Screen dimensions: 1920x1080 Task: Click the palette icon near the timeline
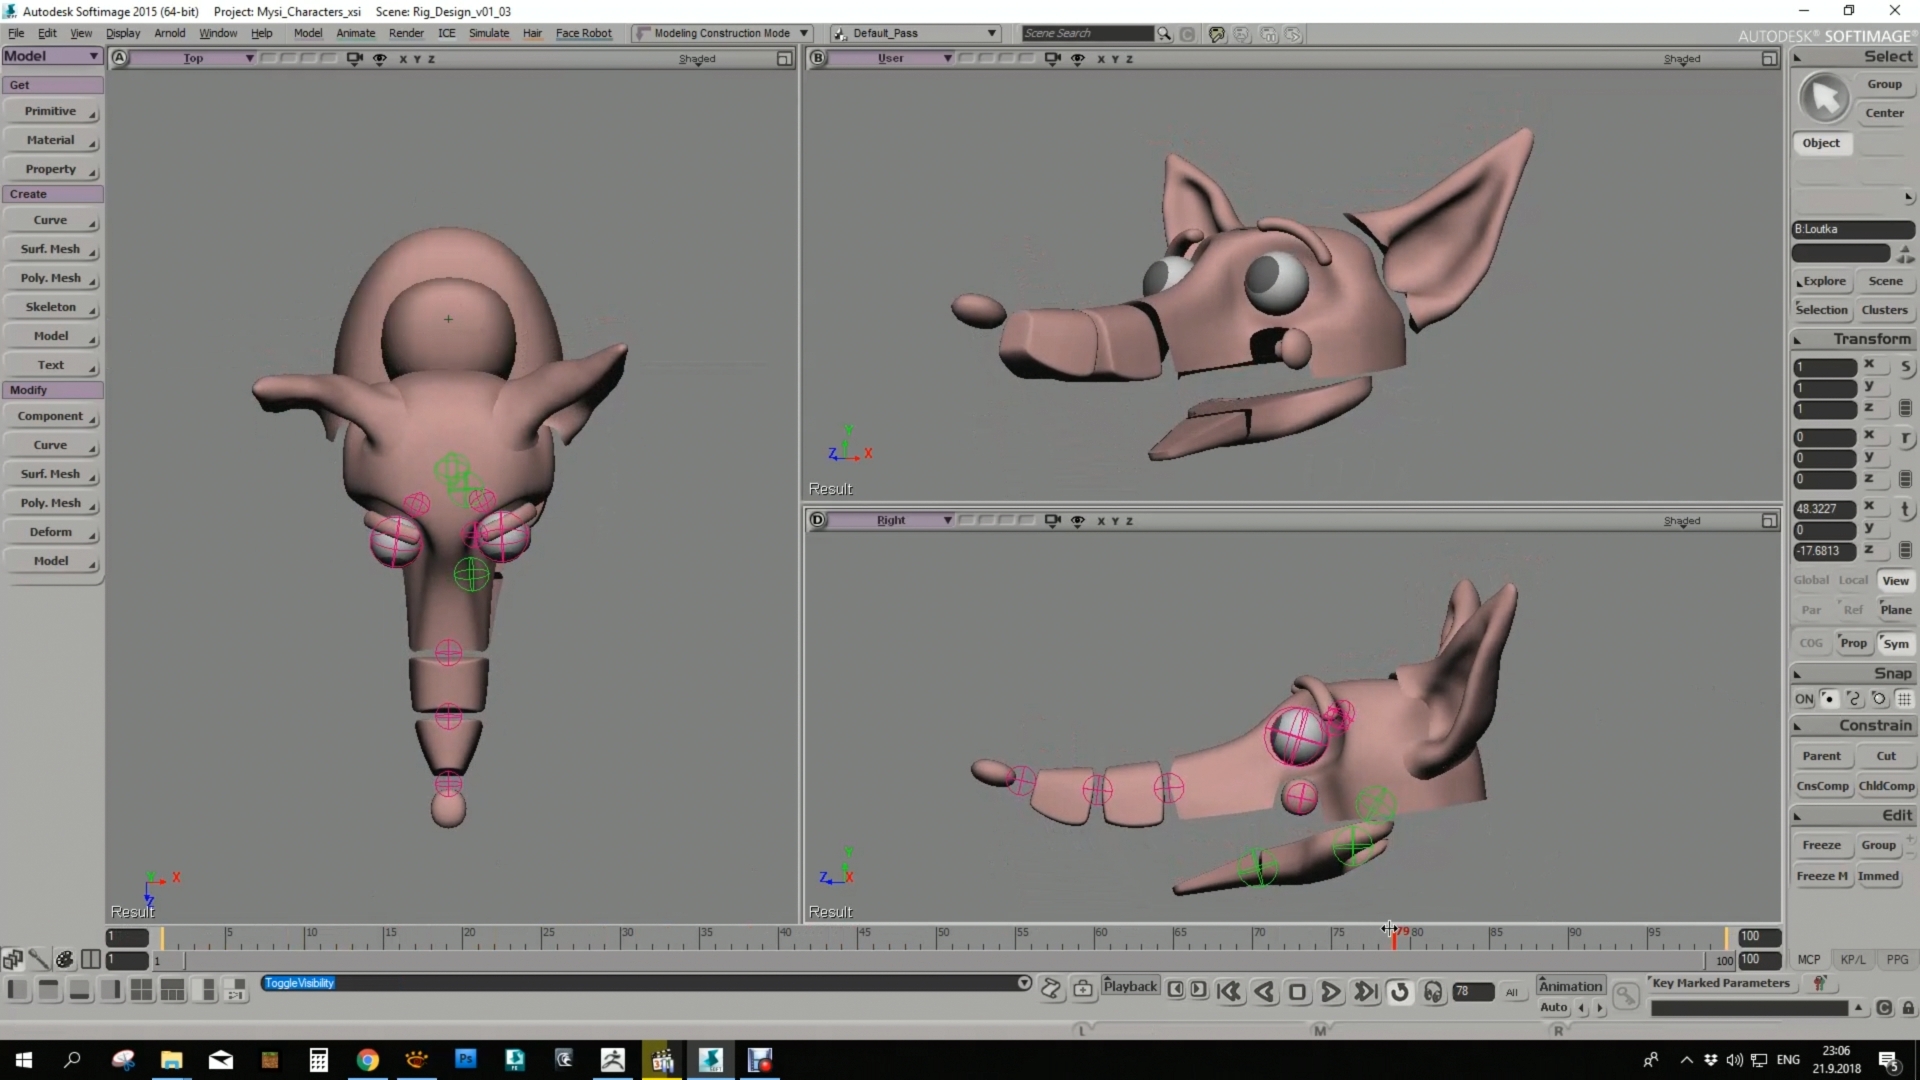click(64, 960)
